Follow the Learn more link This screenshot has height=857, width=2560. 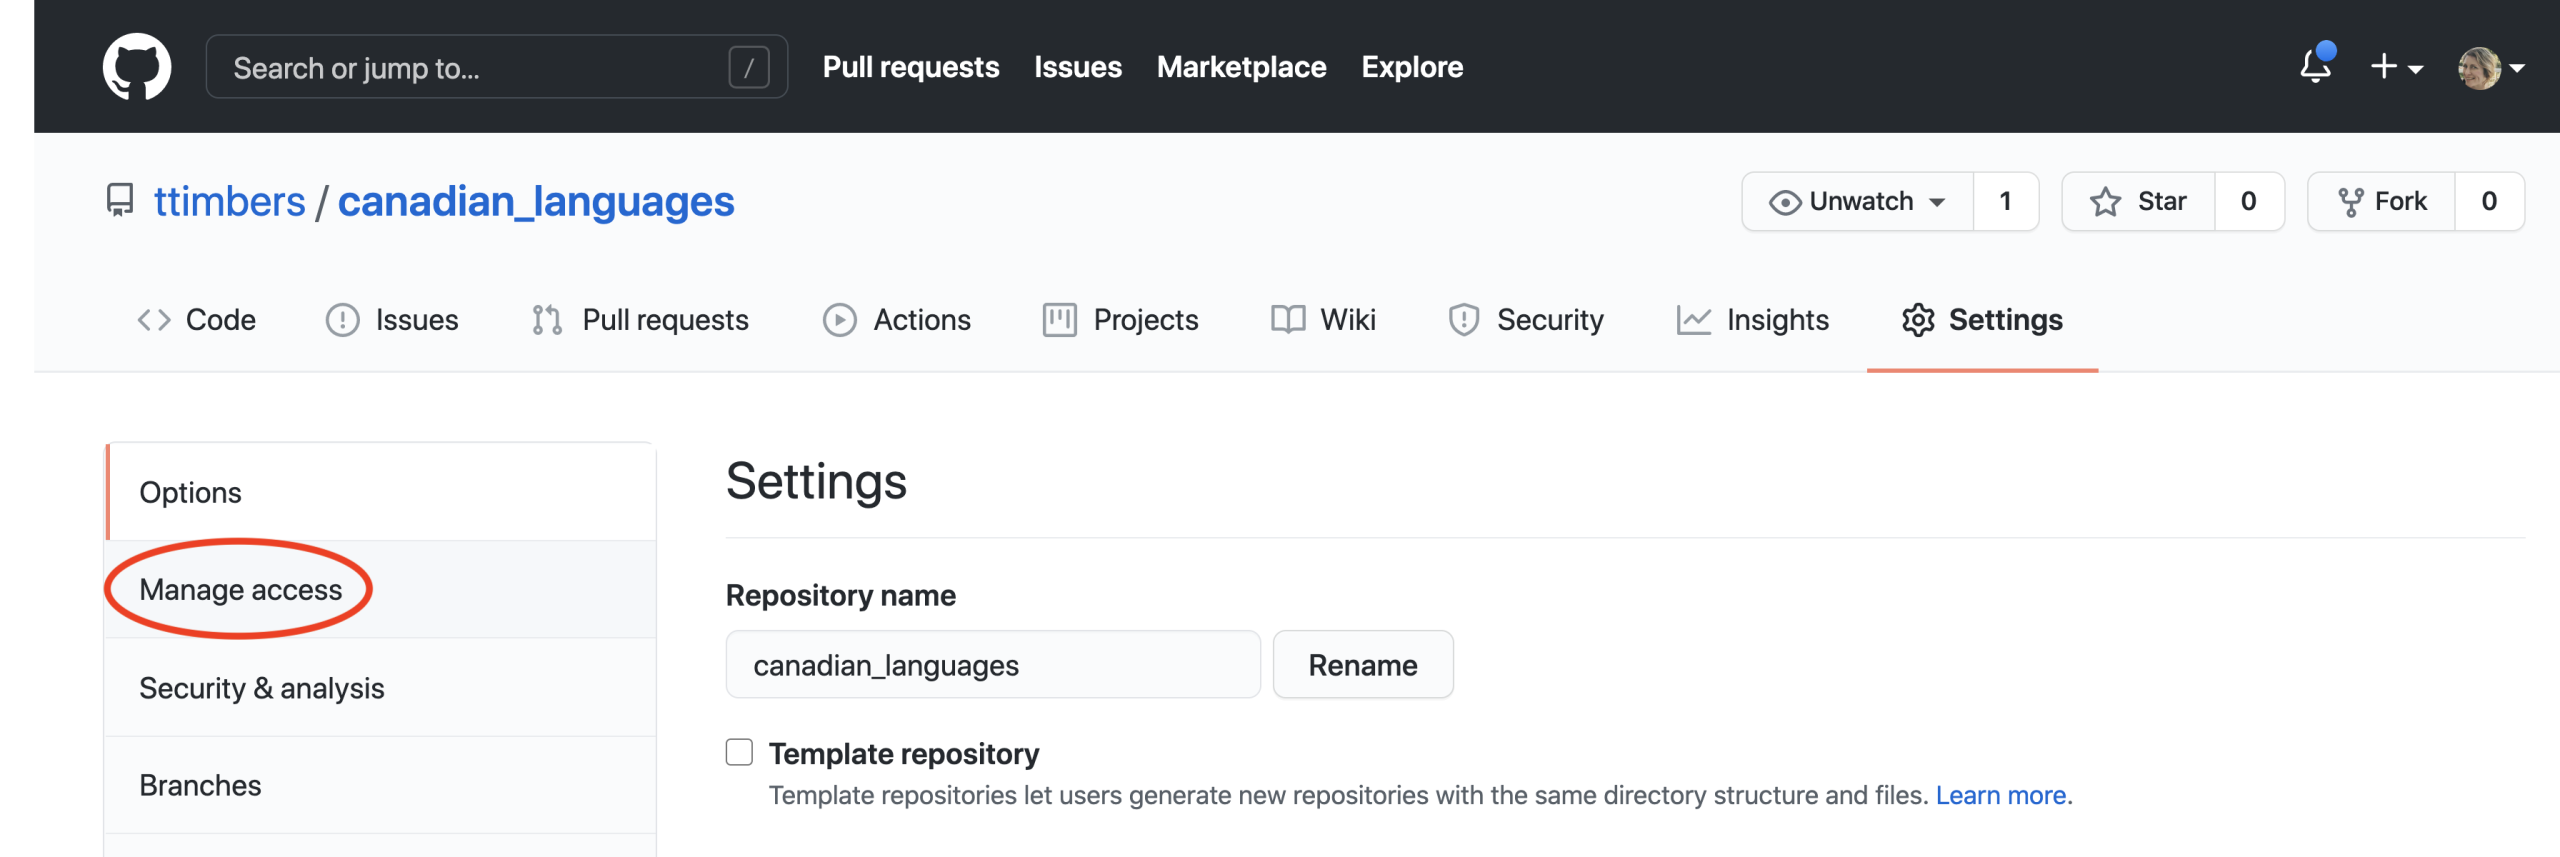(2001, 795)
